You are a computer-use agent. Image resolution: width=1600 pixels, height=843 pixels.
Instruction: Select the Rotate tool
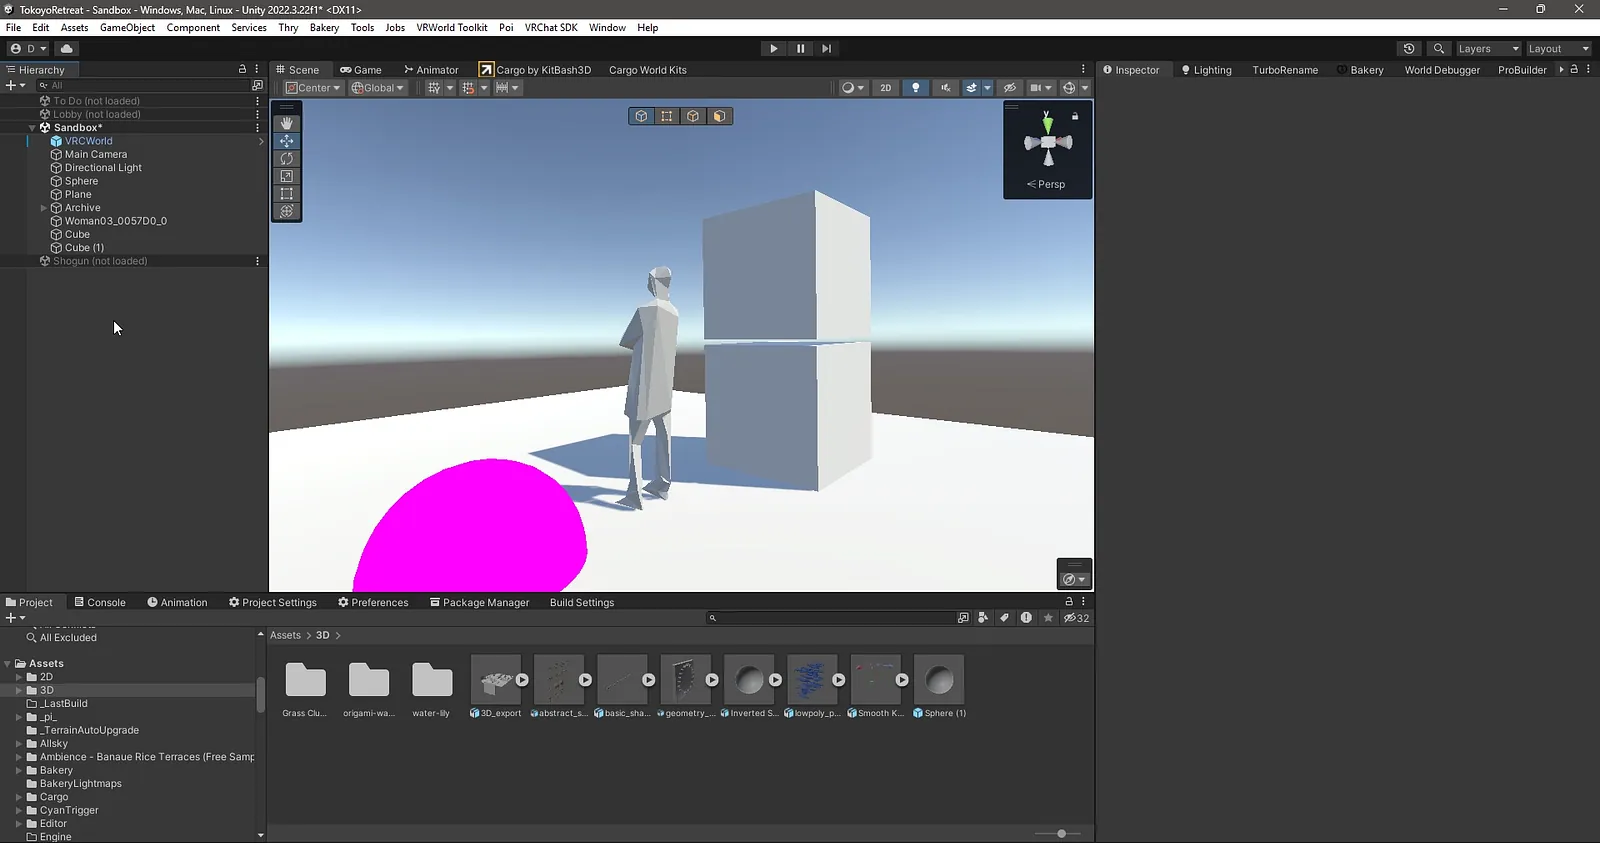pos(287,158)
